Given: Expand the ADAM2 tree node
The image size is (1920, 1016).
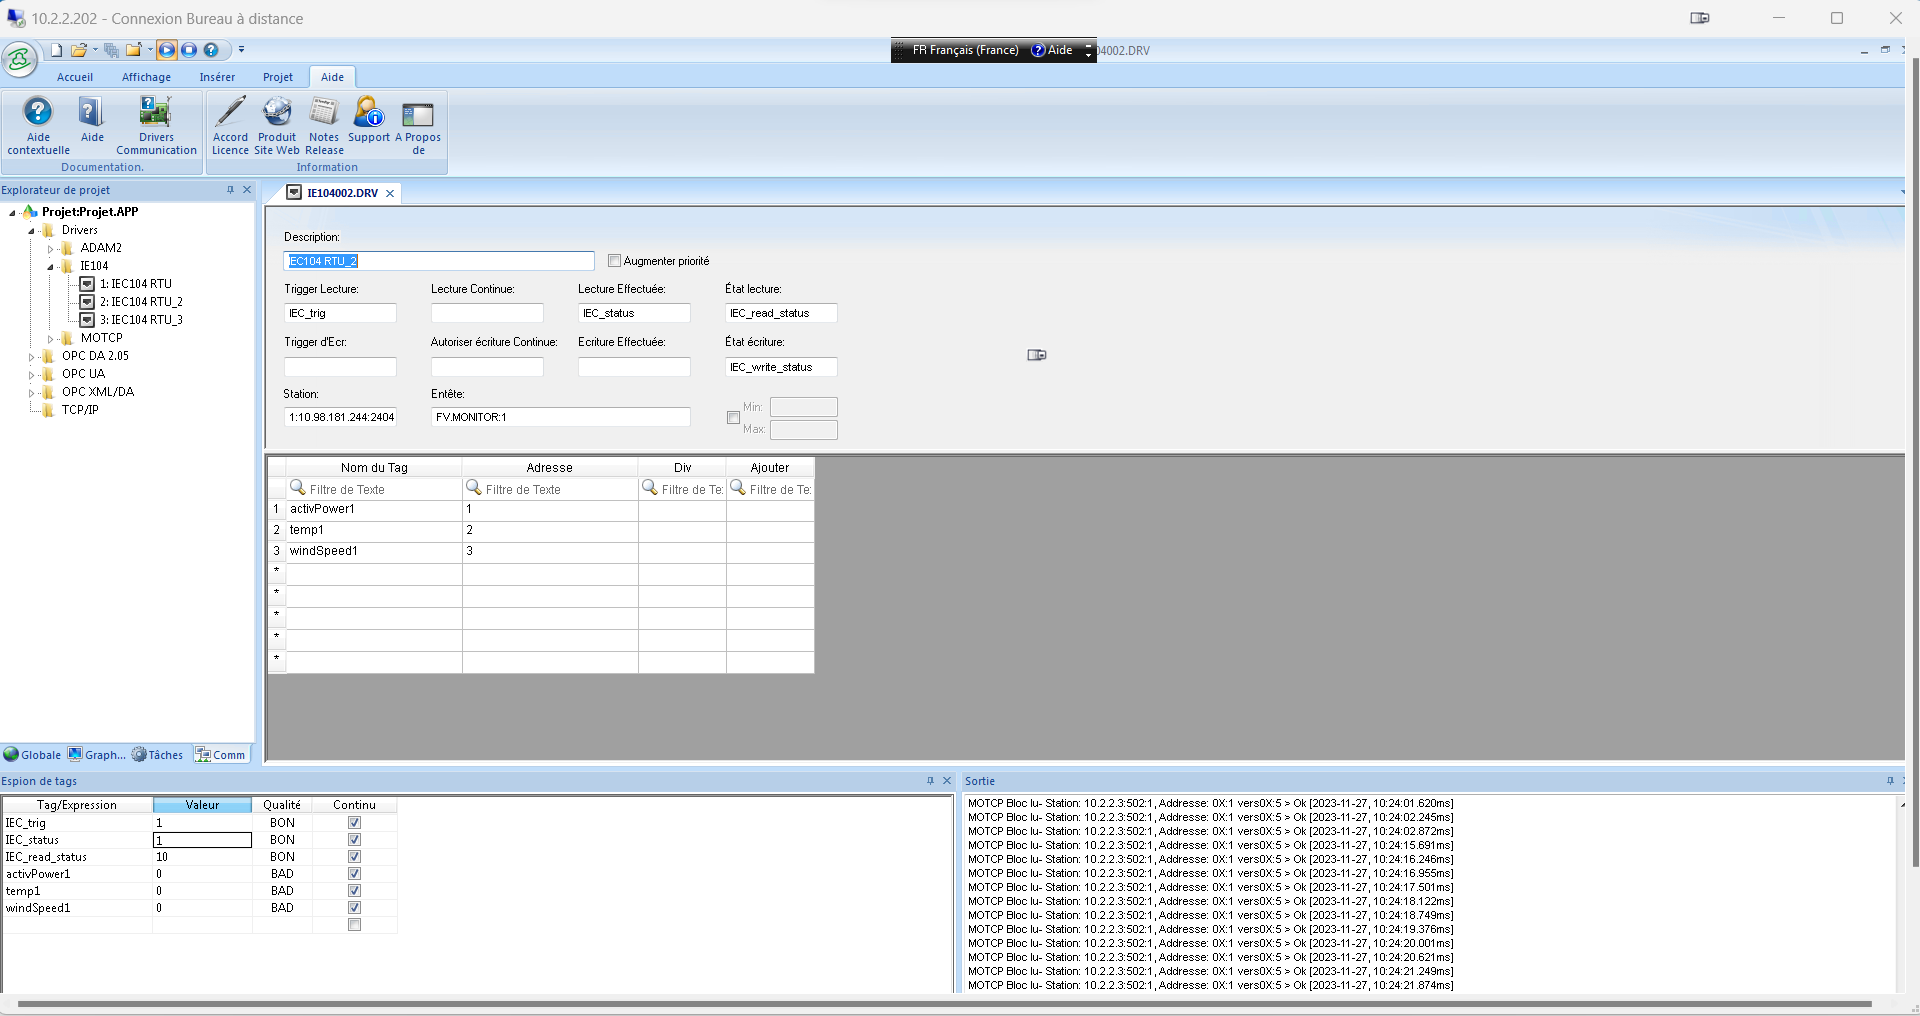Looking at the screenshot, I should pos(50,249).
